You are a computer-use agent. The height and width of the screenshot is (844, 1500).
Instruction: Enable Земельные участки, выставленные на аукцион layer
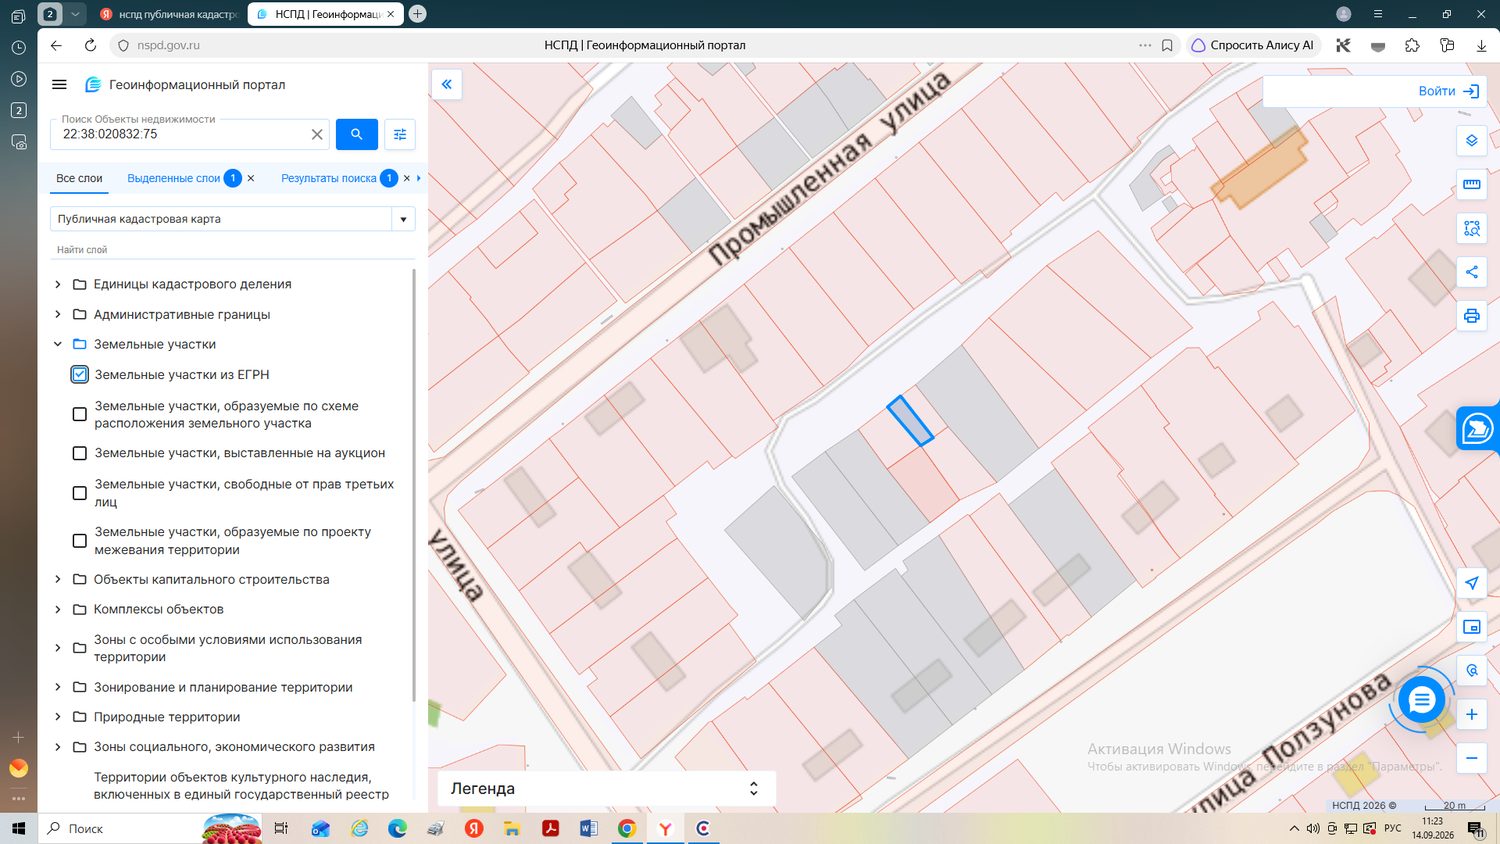click(x=80, y=453)
